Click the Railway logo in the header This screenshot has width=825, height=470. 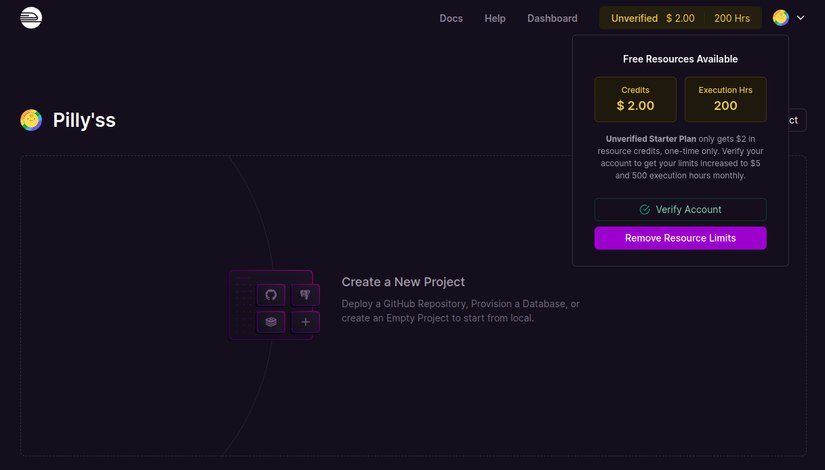pyautogui.click(x=31, y=18)
